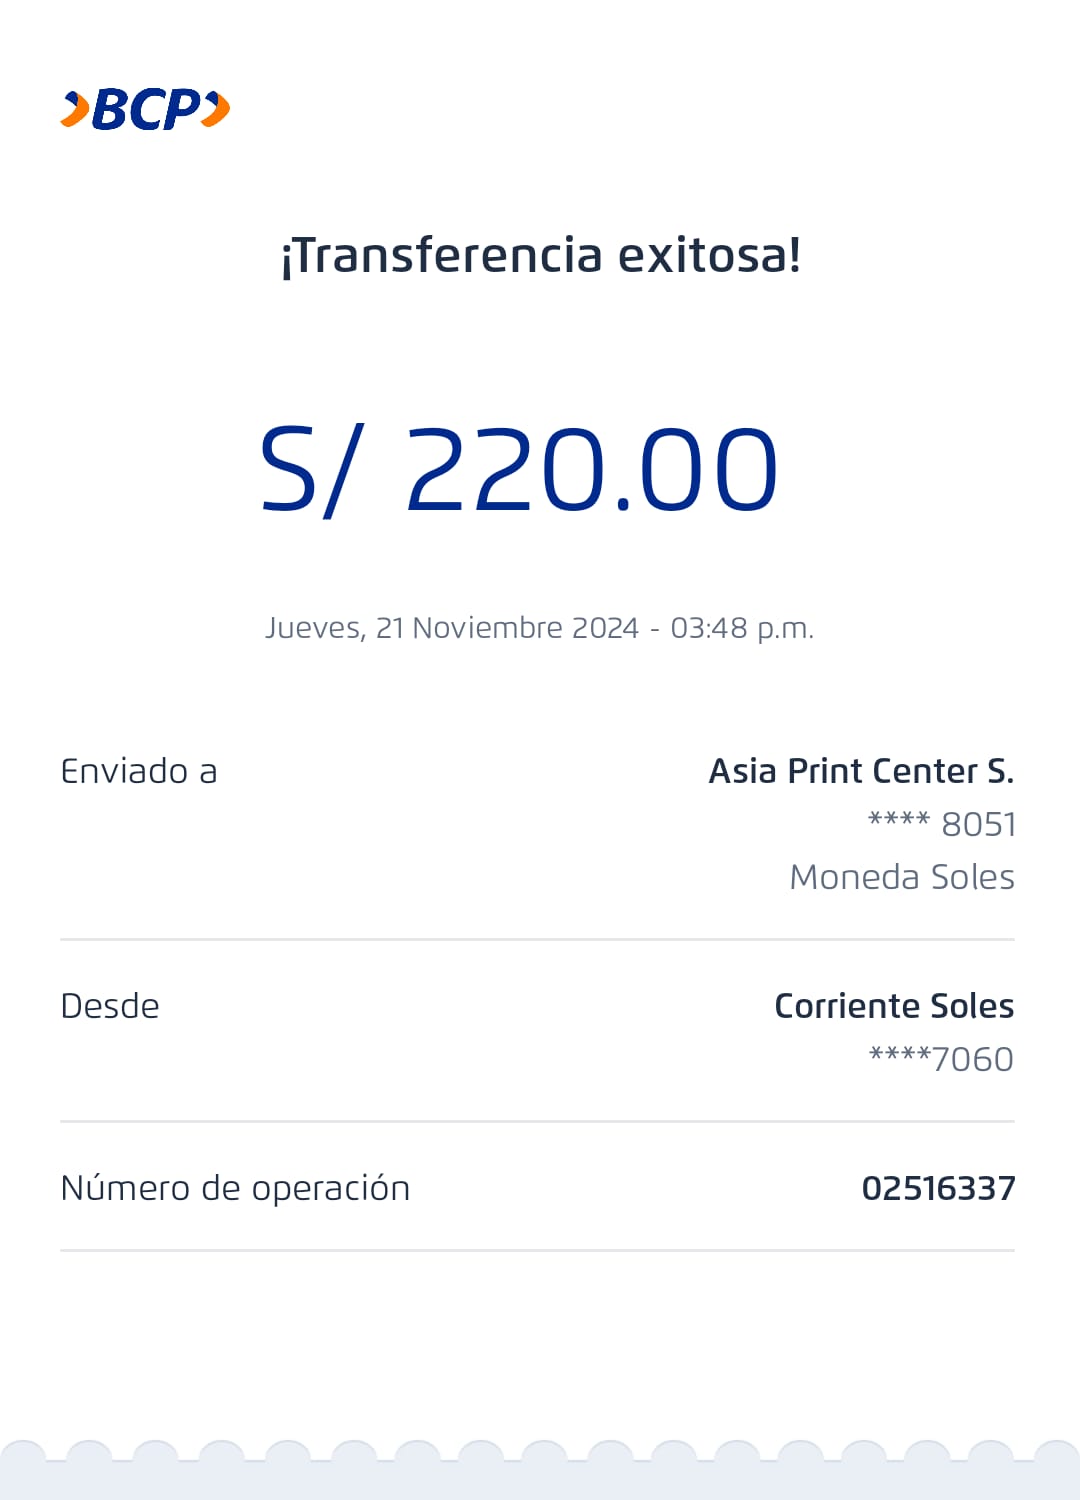Select the Corriente Soles source account
The width and height of the screenshot is (1080, 1500).
[x=894, y=1006]
